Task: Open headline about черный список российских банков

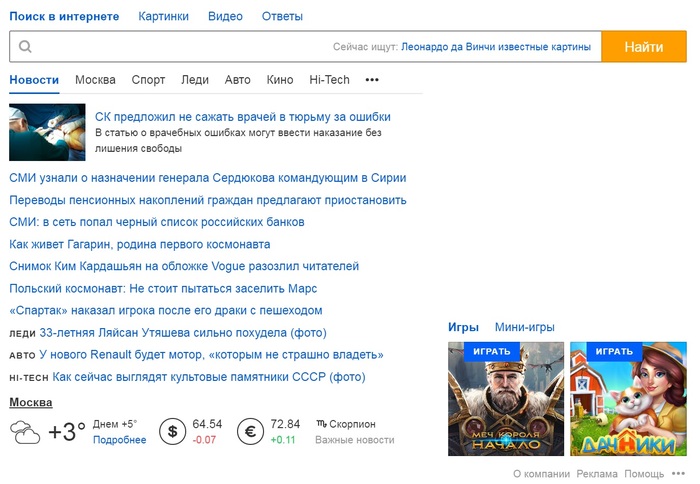Action: click(157, 222)
